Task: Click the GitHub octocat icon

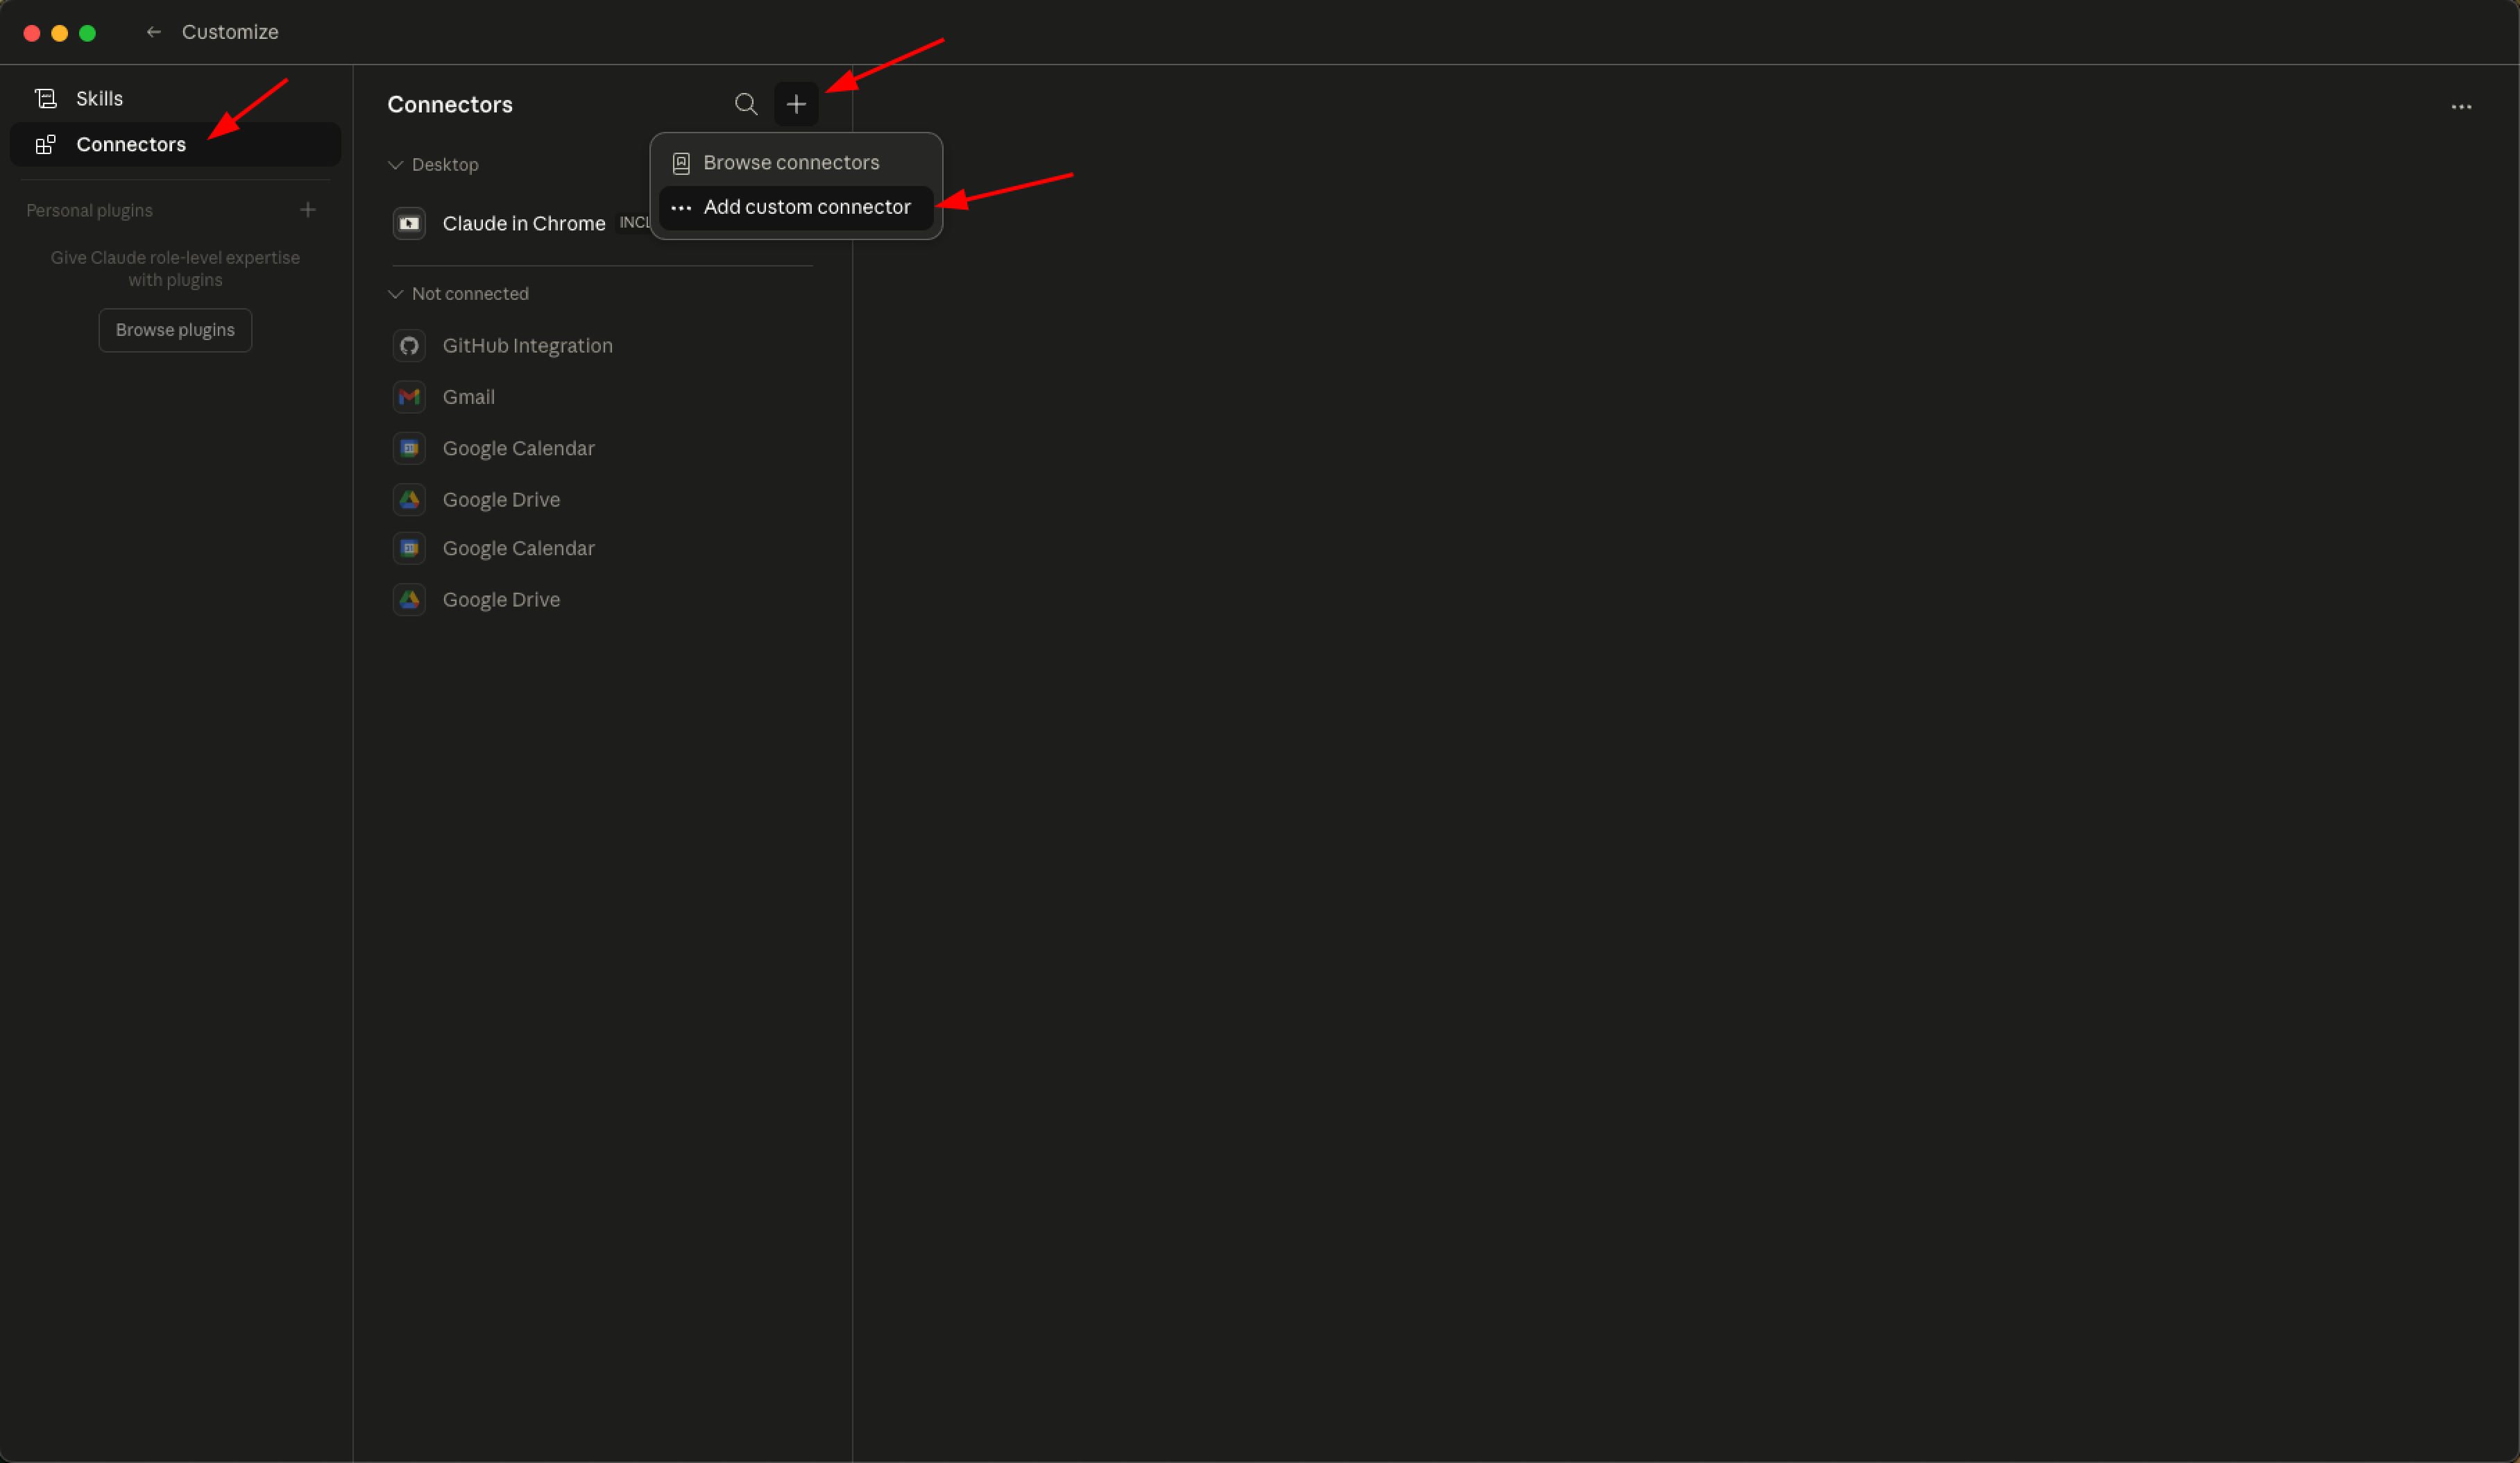Action: [x=409, y=346]
